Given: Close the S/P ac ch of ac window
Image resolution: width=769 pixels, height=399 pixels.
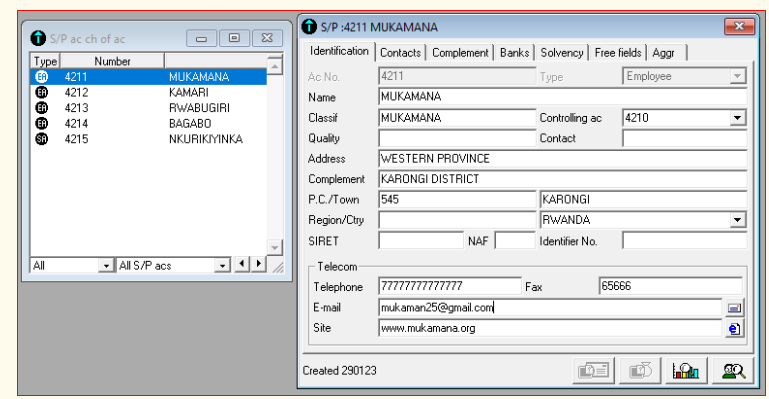Looking at the screenshot, I should click(x=267, y=38).
